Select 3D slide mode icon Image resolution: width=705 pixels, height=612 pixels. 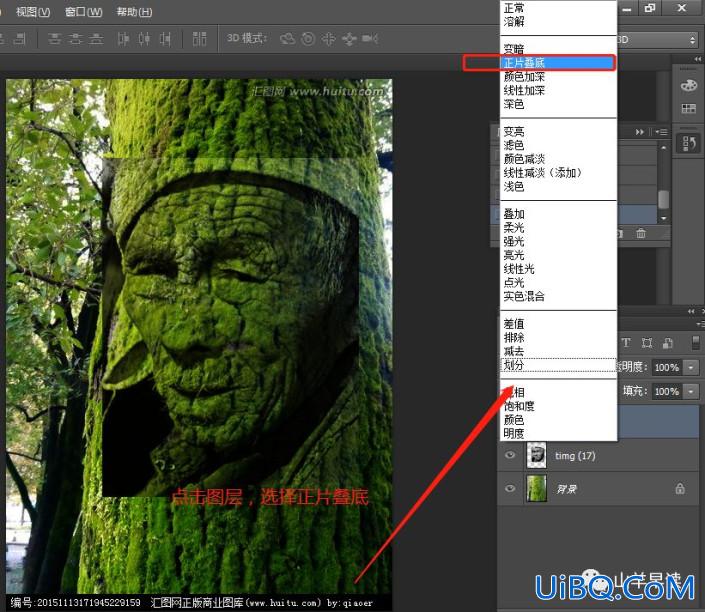(x=349, y=39)
